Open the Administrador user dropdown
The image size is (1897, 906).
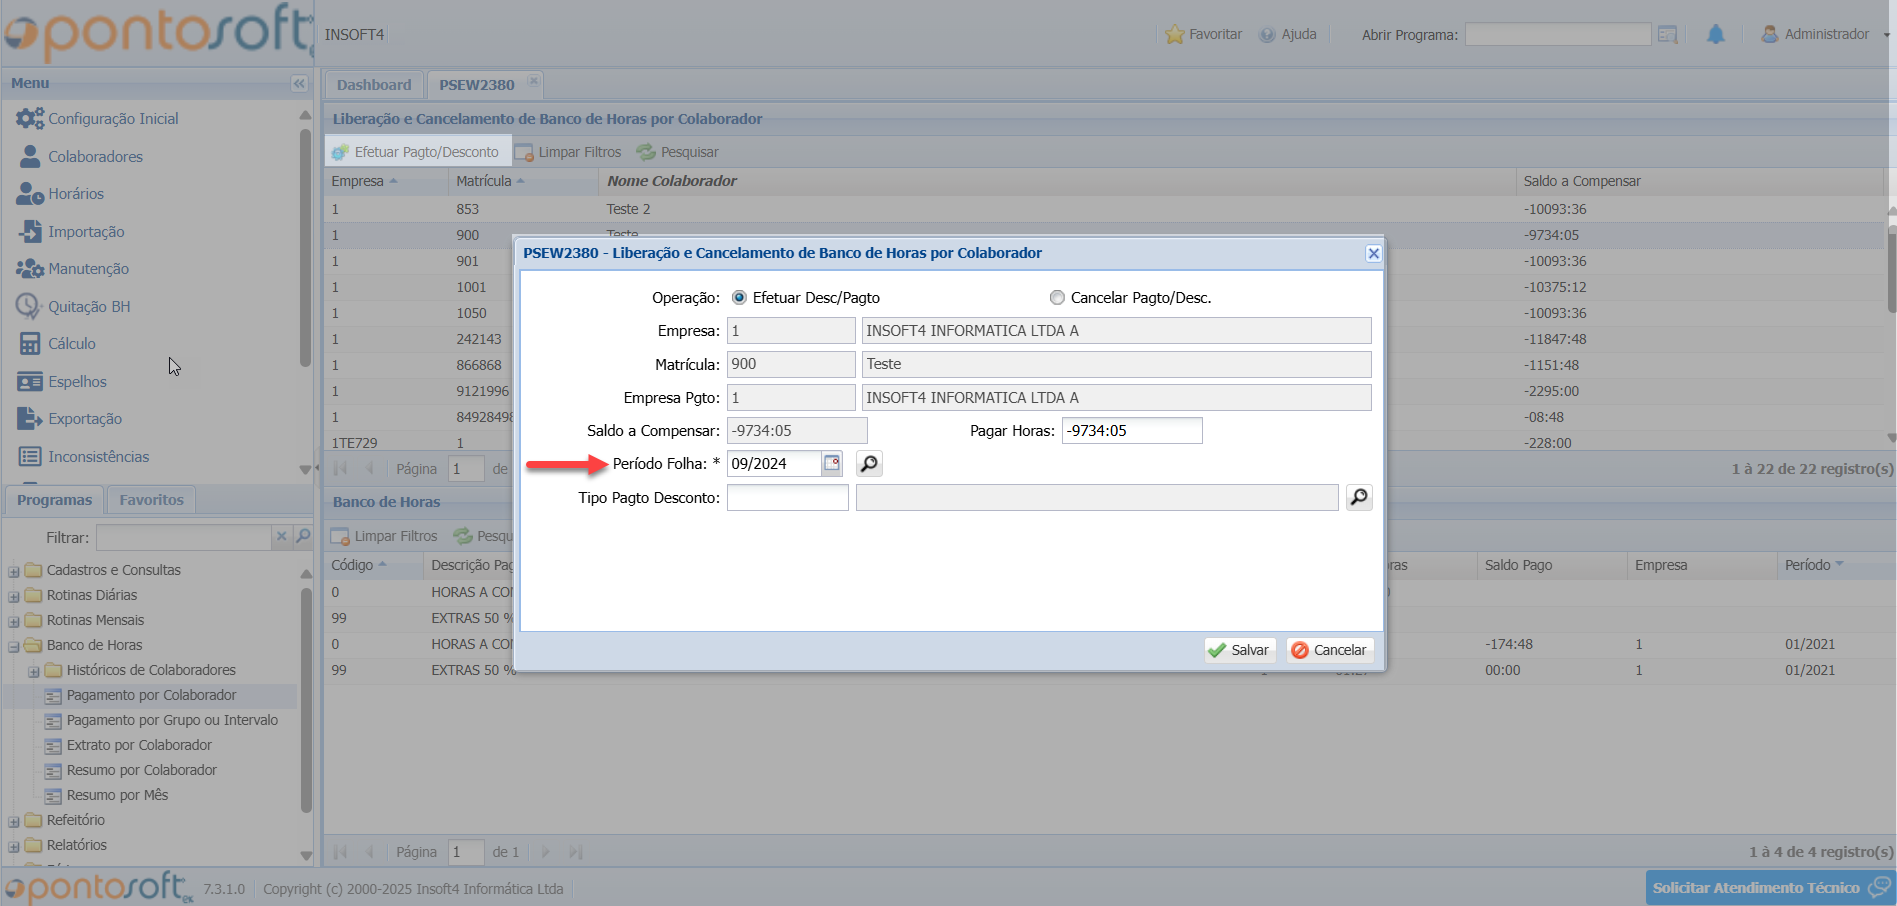click(1825, 35)
